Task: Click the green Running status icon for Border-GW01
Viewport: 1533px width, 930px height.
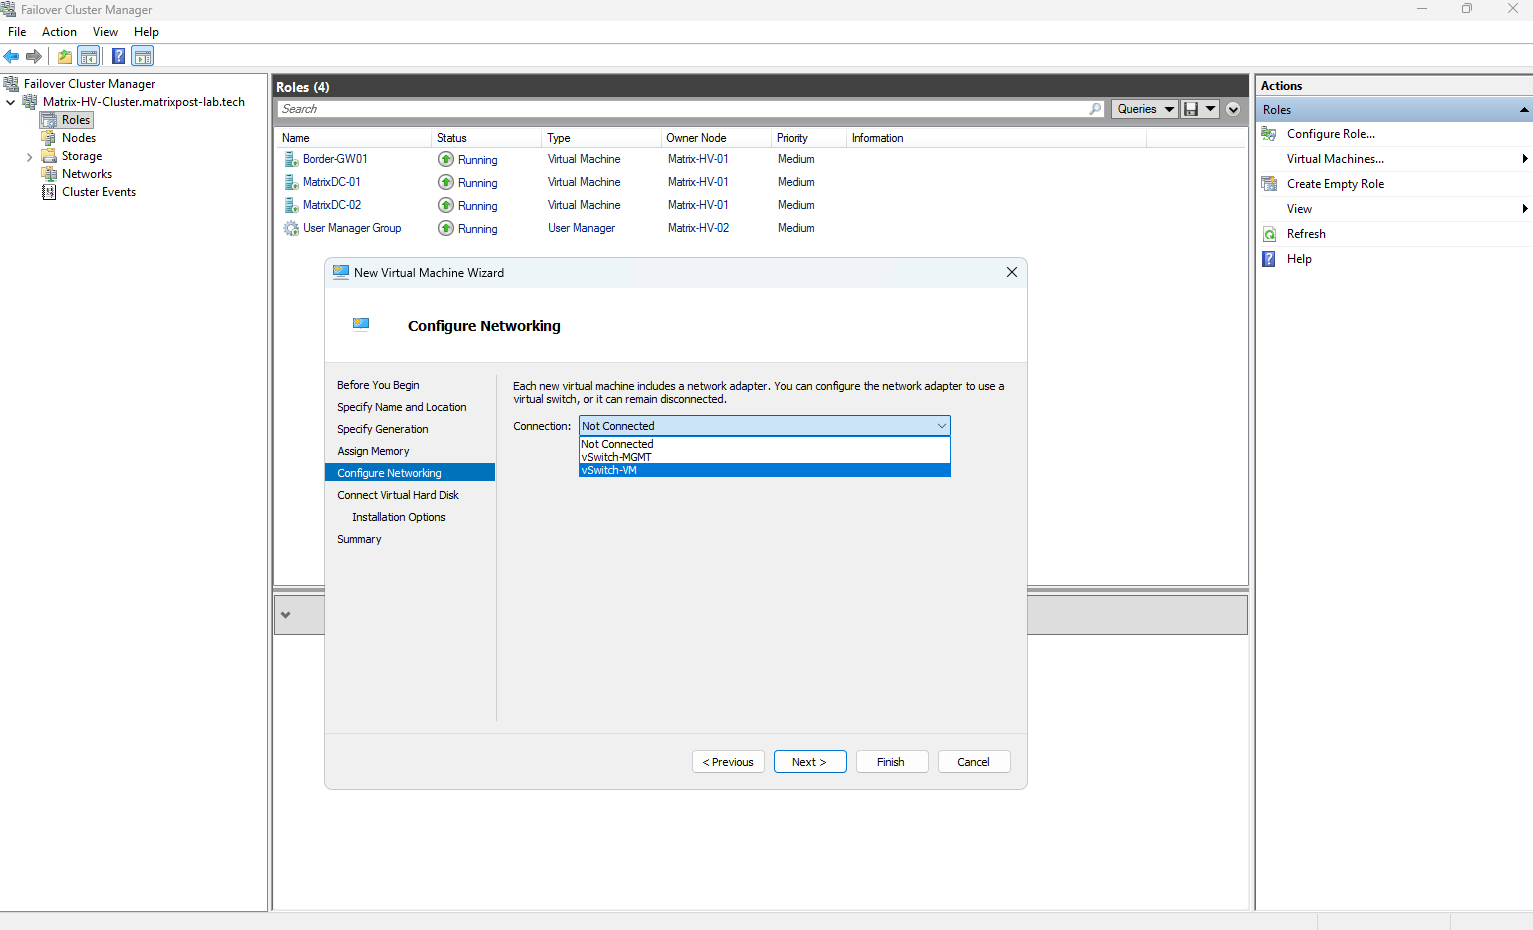Action: click(446, 159)
